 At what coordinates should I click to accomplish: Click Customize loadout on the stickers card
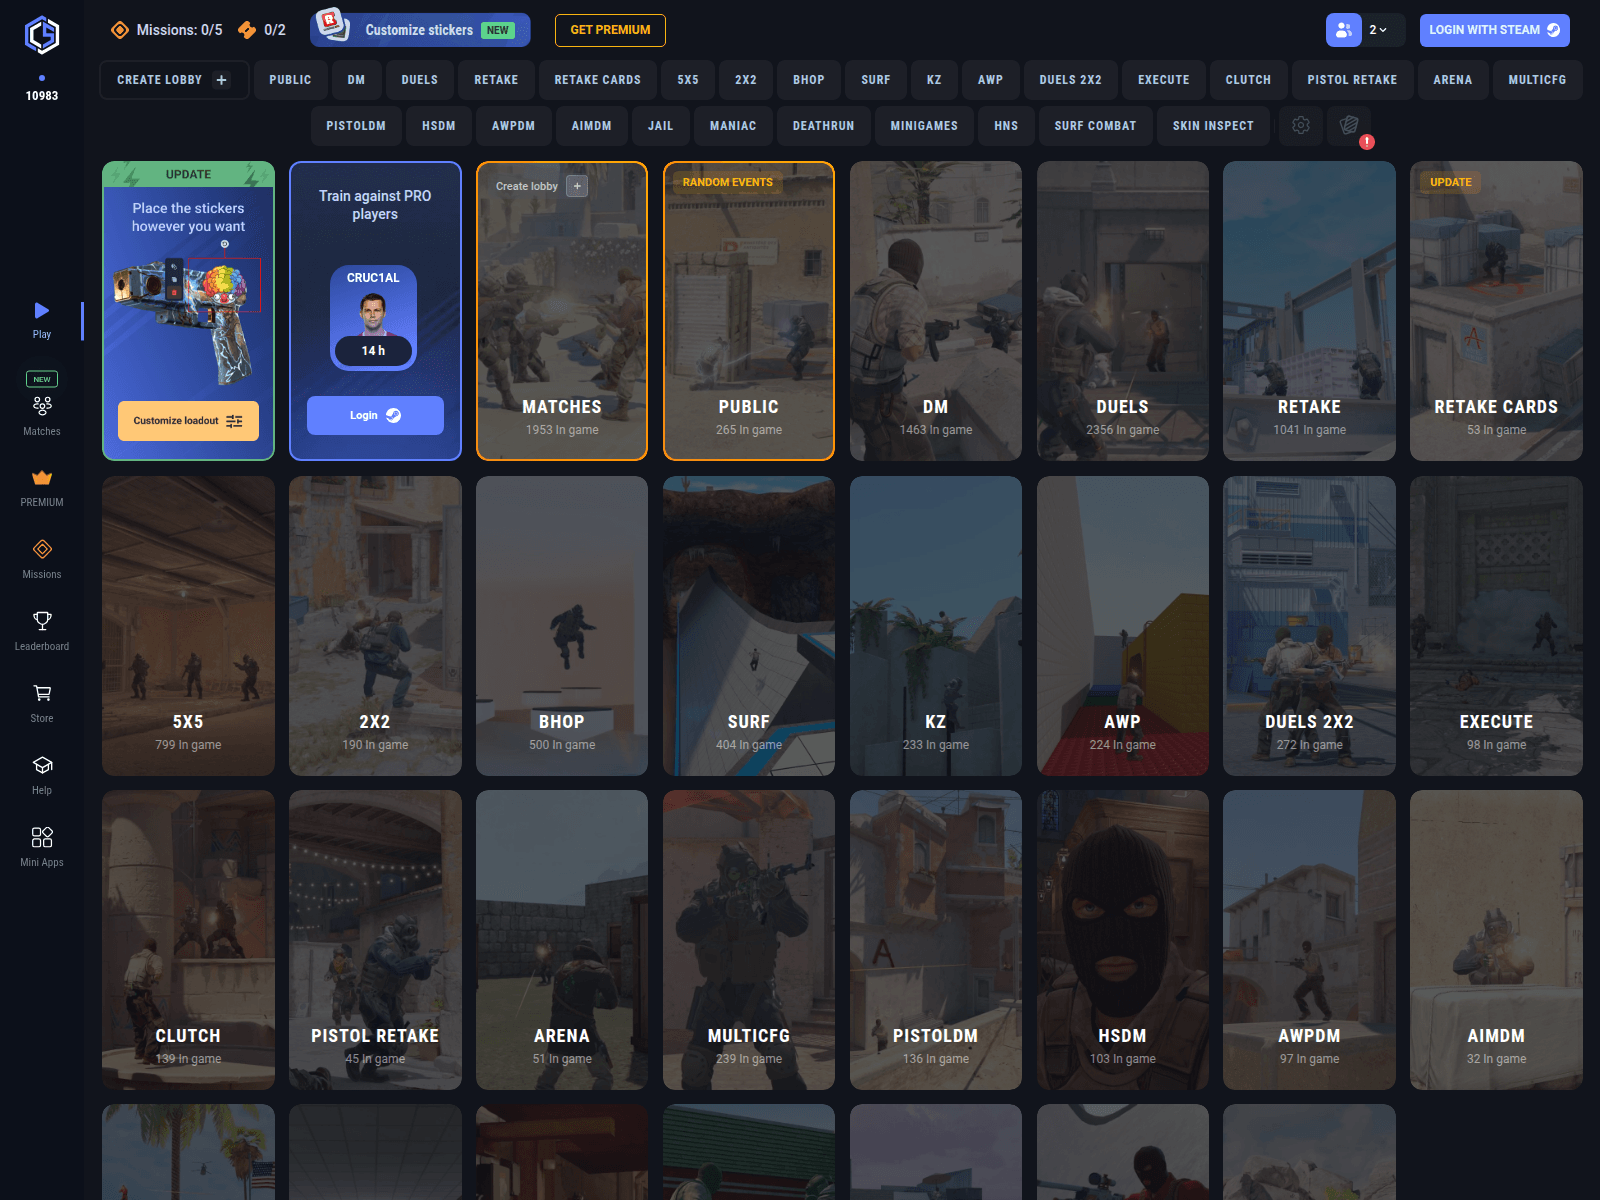[187, 421]
